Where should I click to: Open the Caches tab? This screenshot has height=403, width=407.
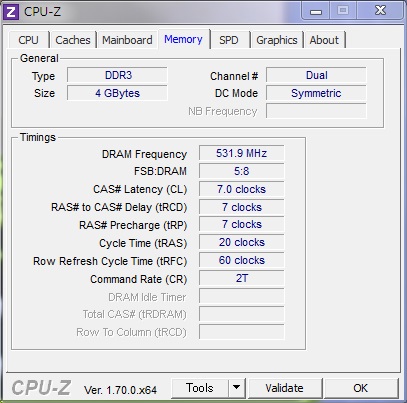tap(73, 40)
